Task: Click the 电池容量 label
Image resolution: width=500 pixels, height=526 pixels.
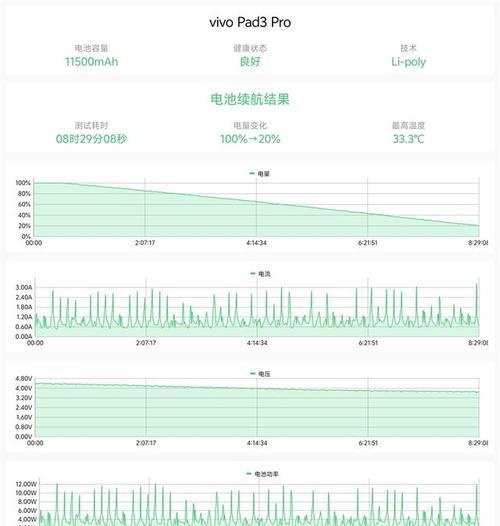Action: (x=91, y=48)
